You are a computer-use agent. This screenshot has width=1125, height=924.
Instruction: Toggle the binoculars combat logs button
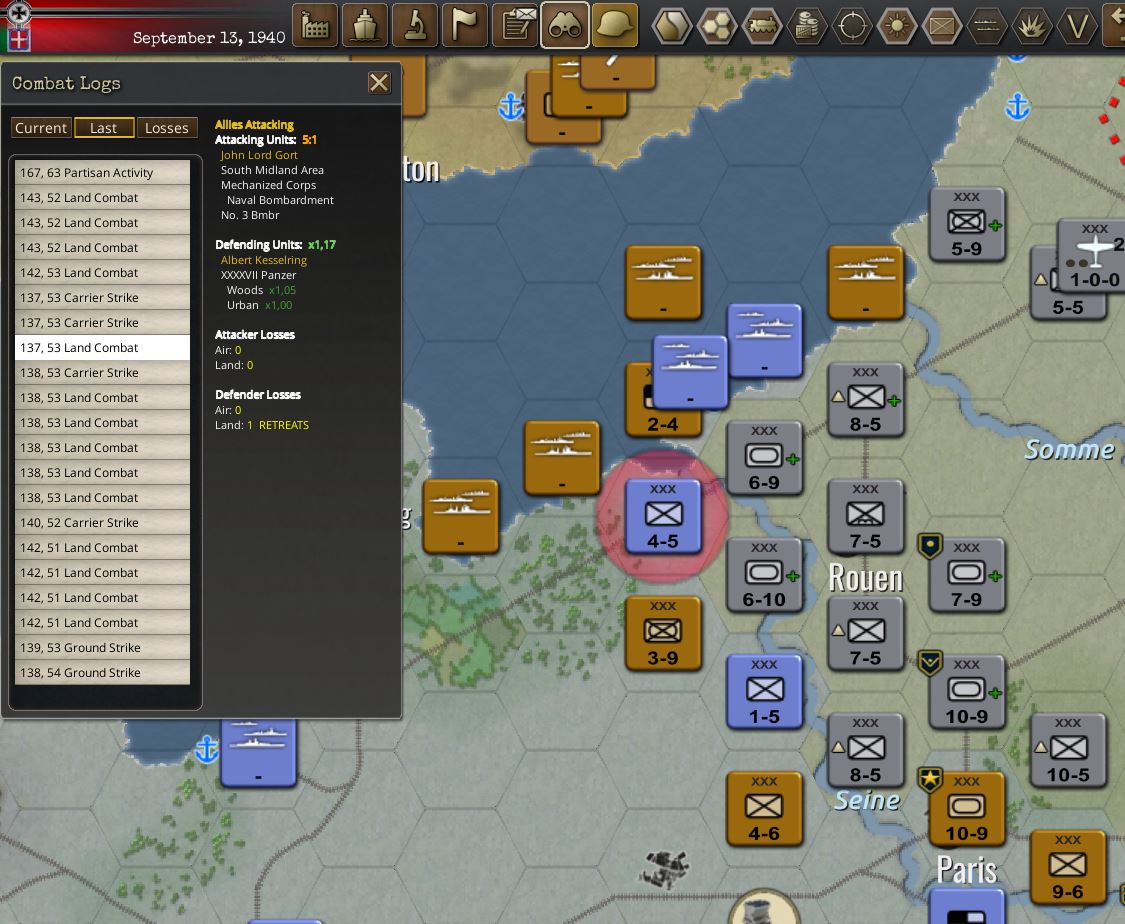[565, 25]
